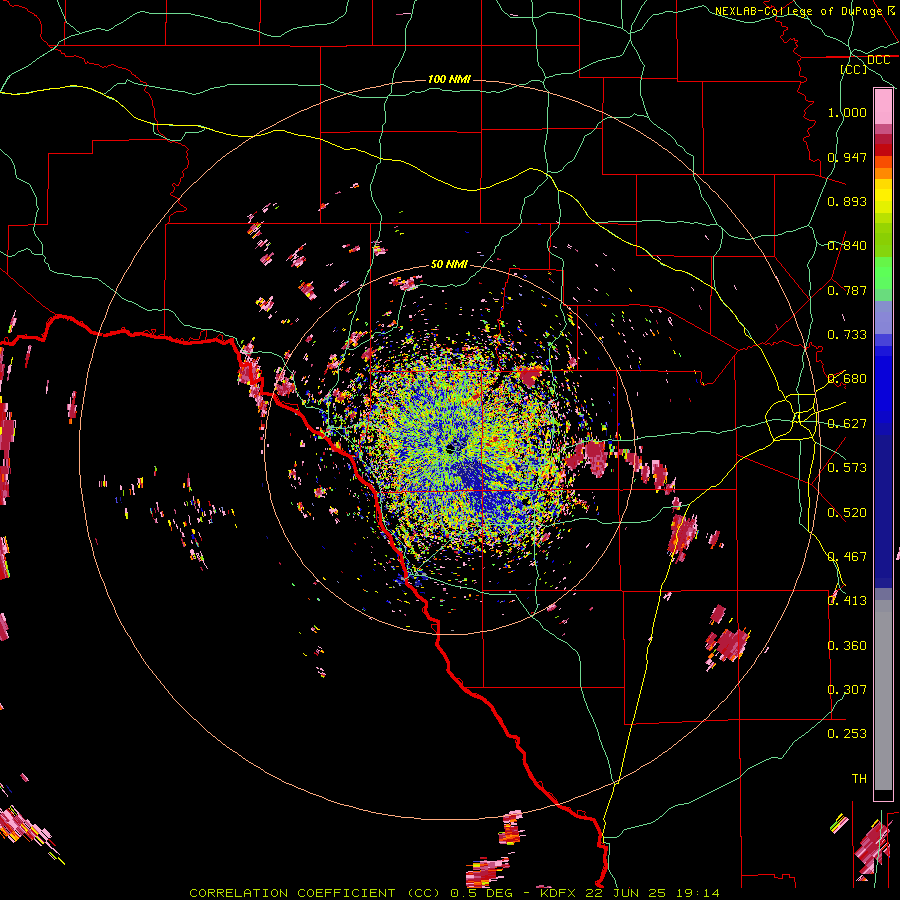Viewport: 900px width, 900px height.
Task: Select the 0.947 scale value
Action: (x=847, y=157)
